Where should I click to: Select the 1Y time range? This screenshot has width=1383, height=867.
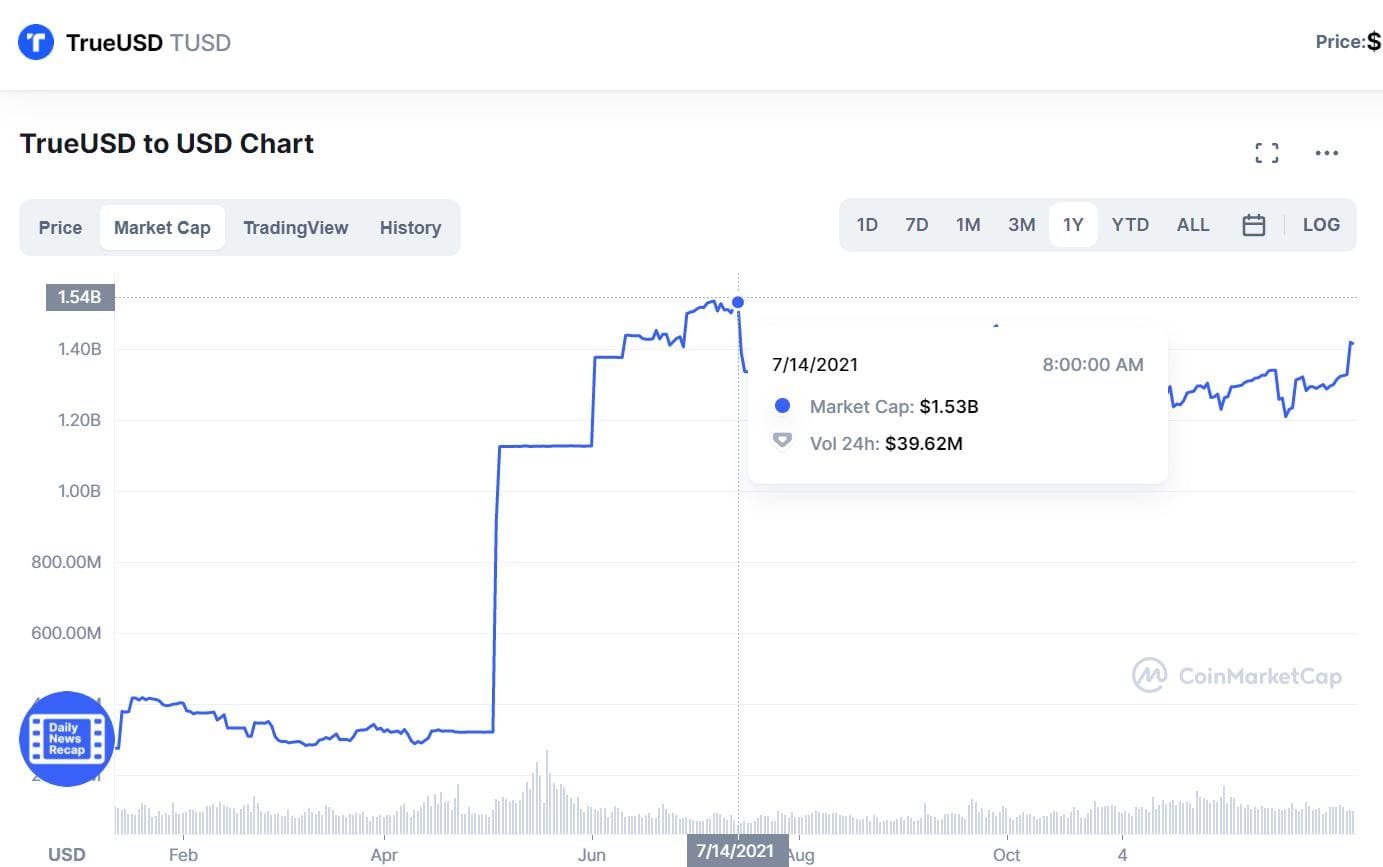[1073, 225]
